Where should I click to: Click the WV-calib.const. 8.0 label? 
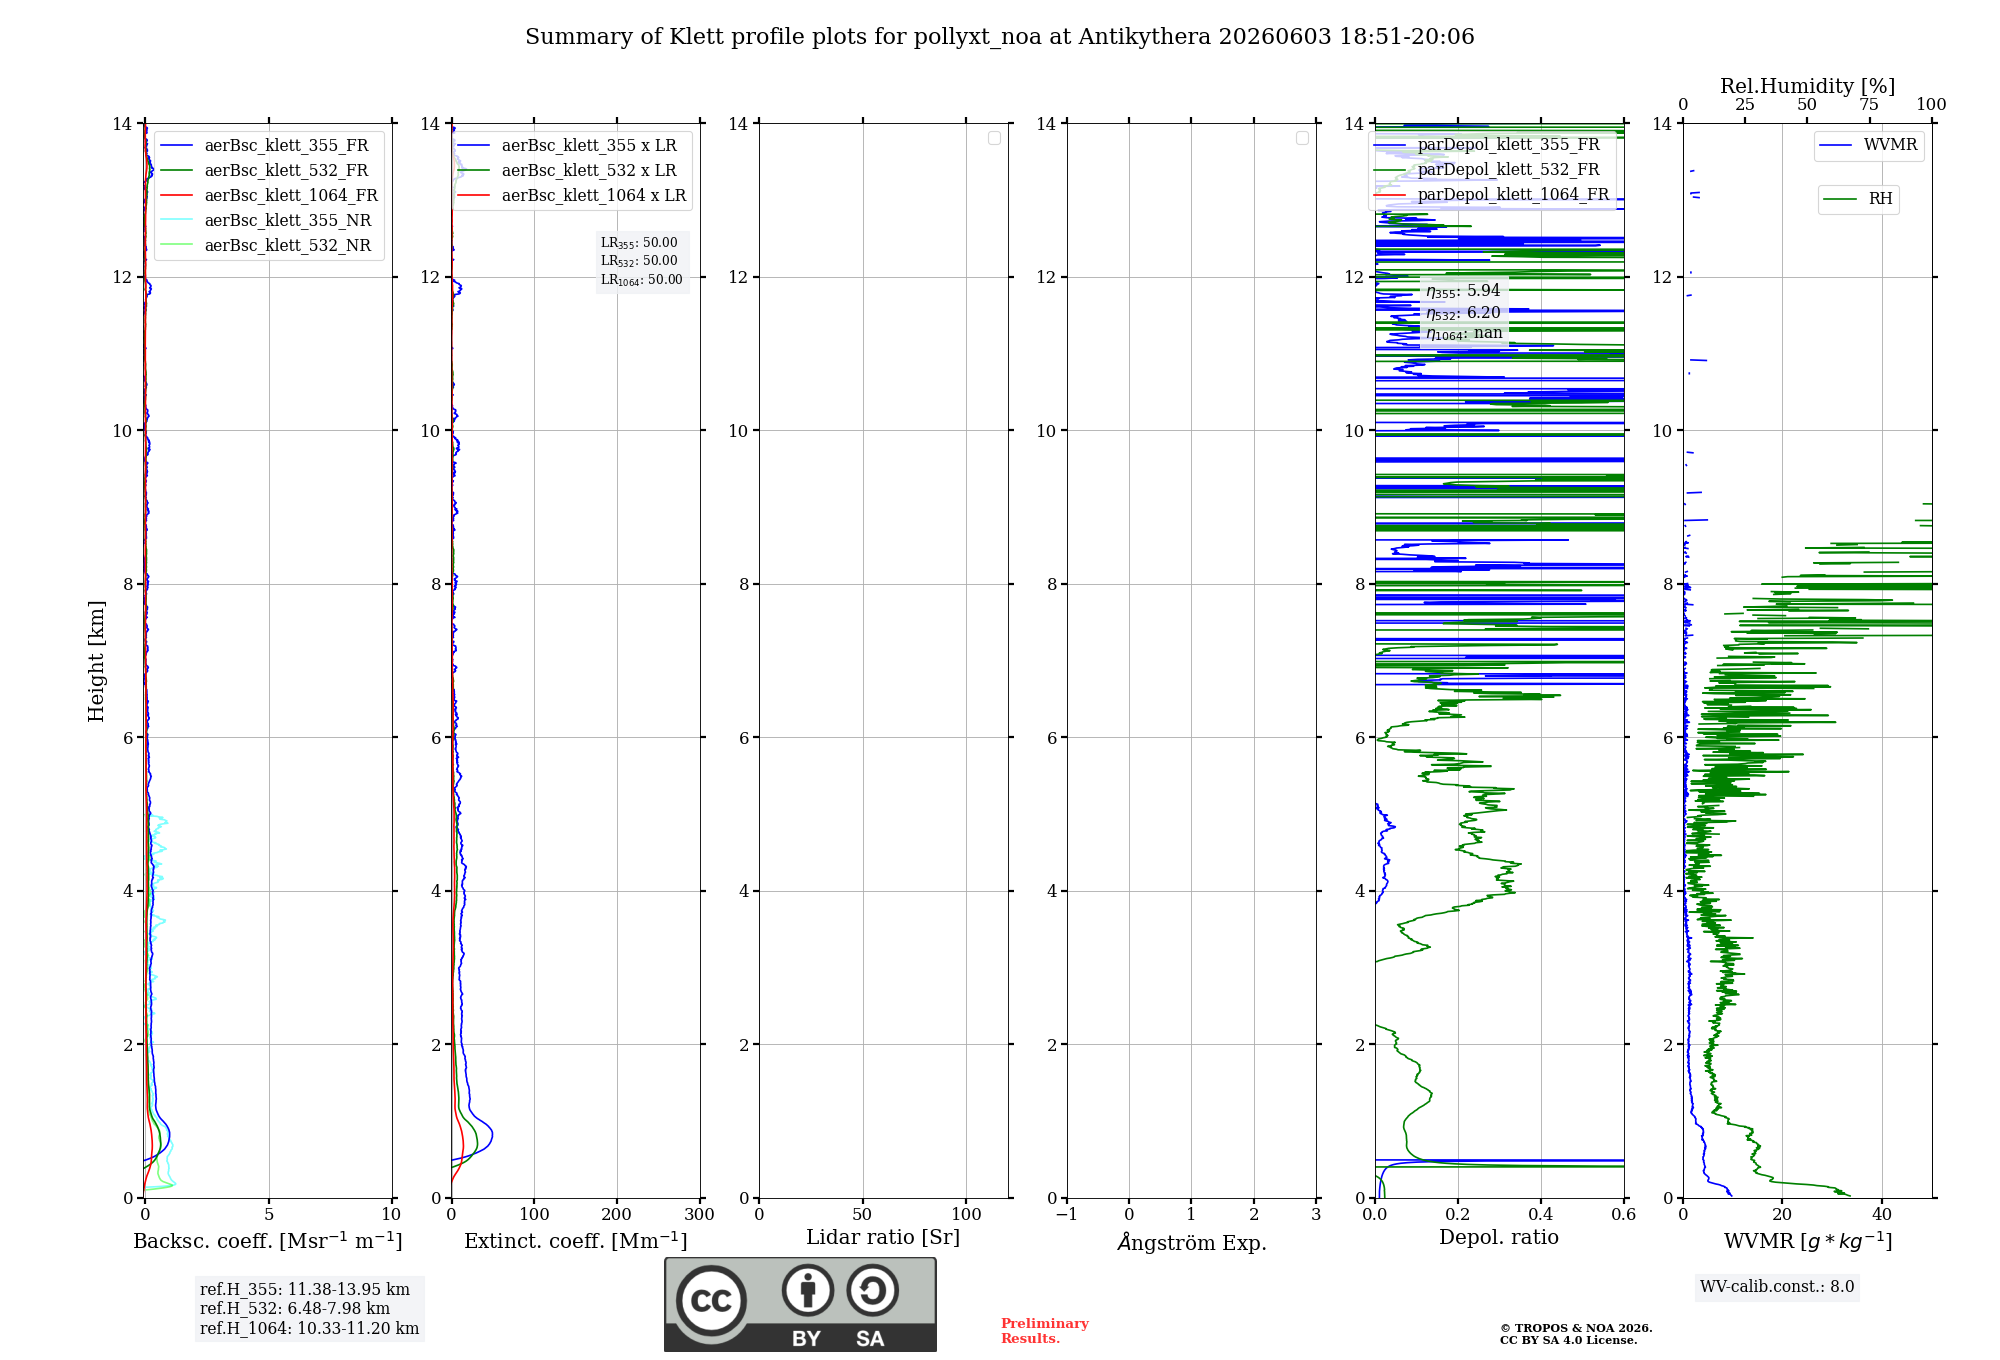(1777, 1287)
